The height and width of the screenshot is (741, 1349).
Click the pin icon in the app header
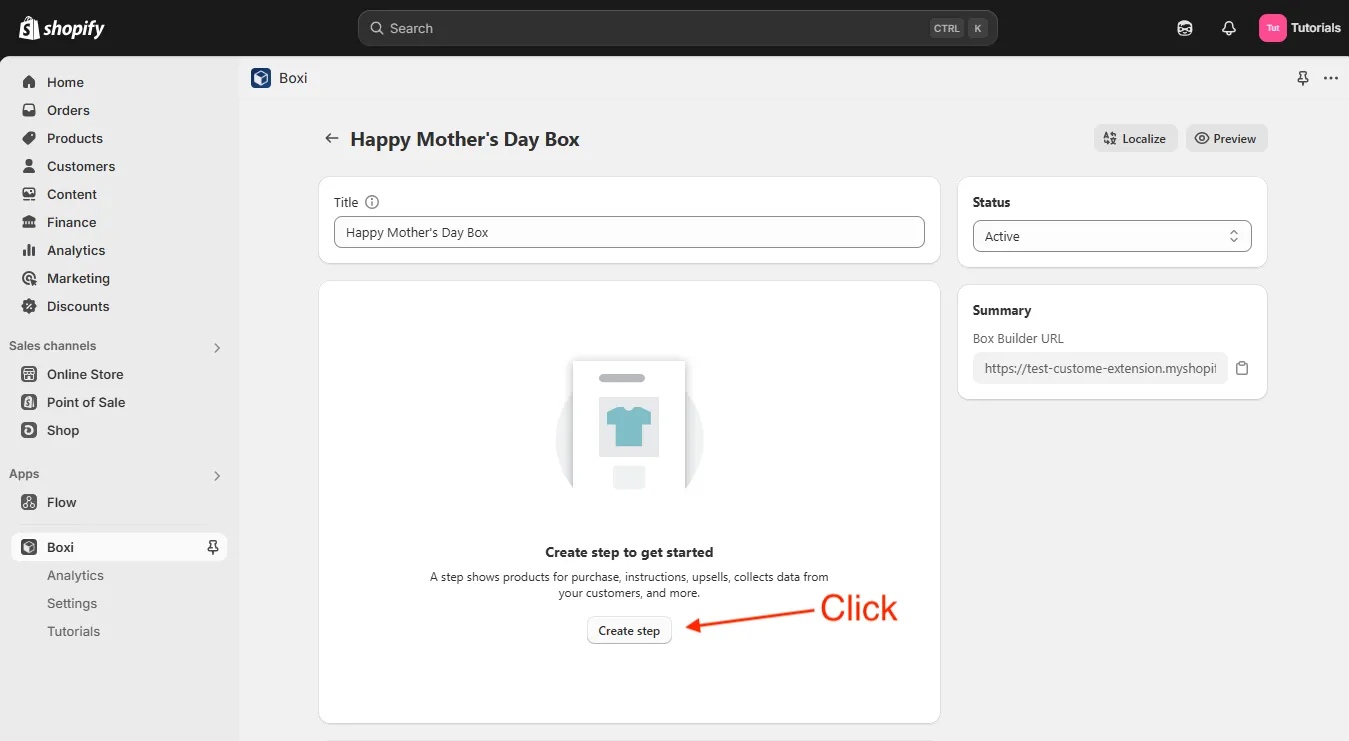click(x=1303, y=78)
